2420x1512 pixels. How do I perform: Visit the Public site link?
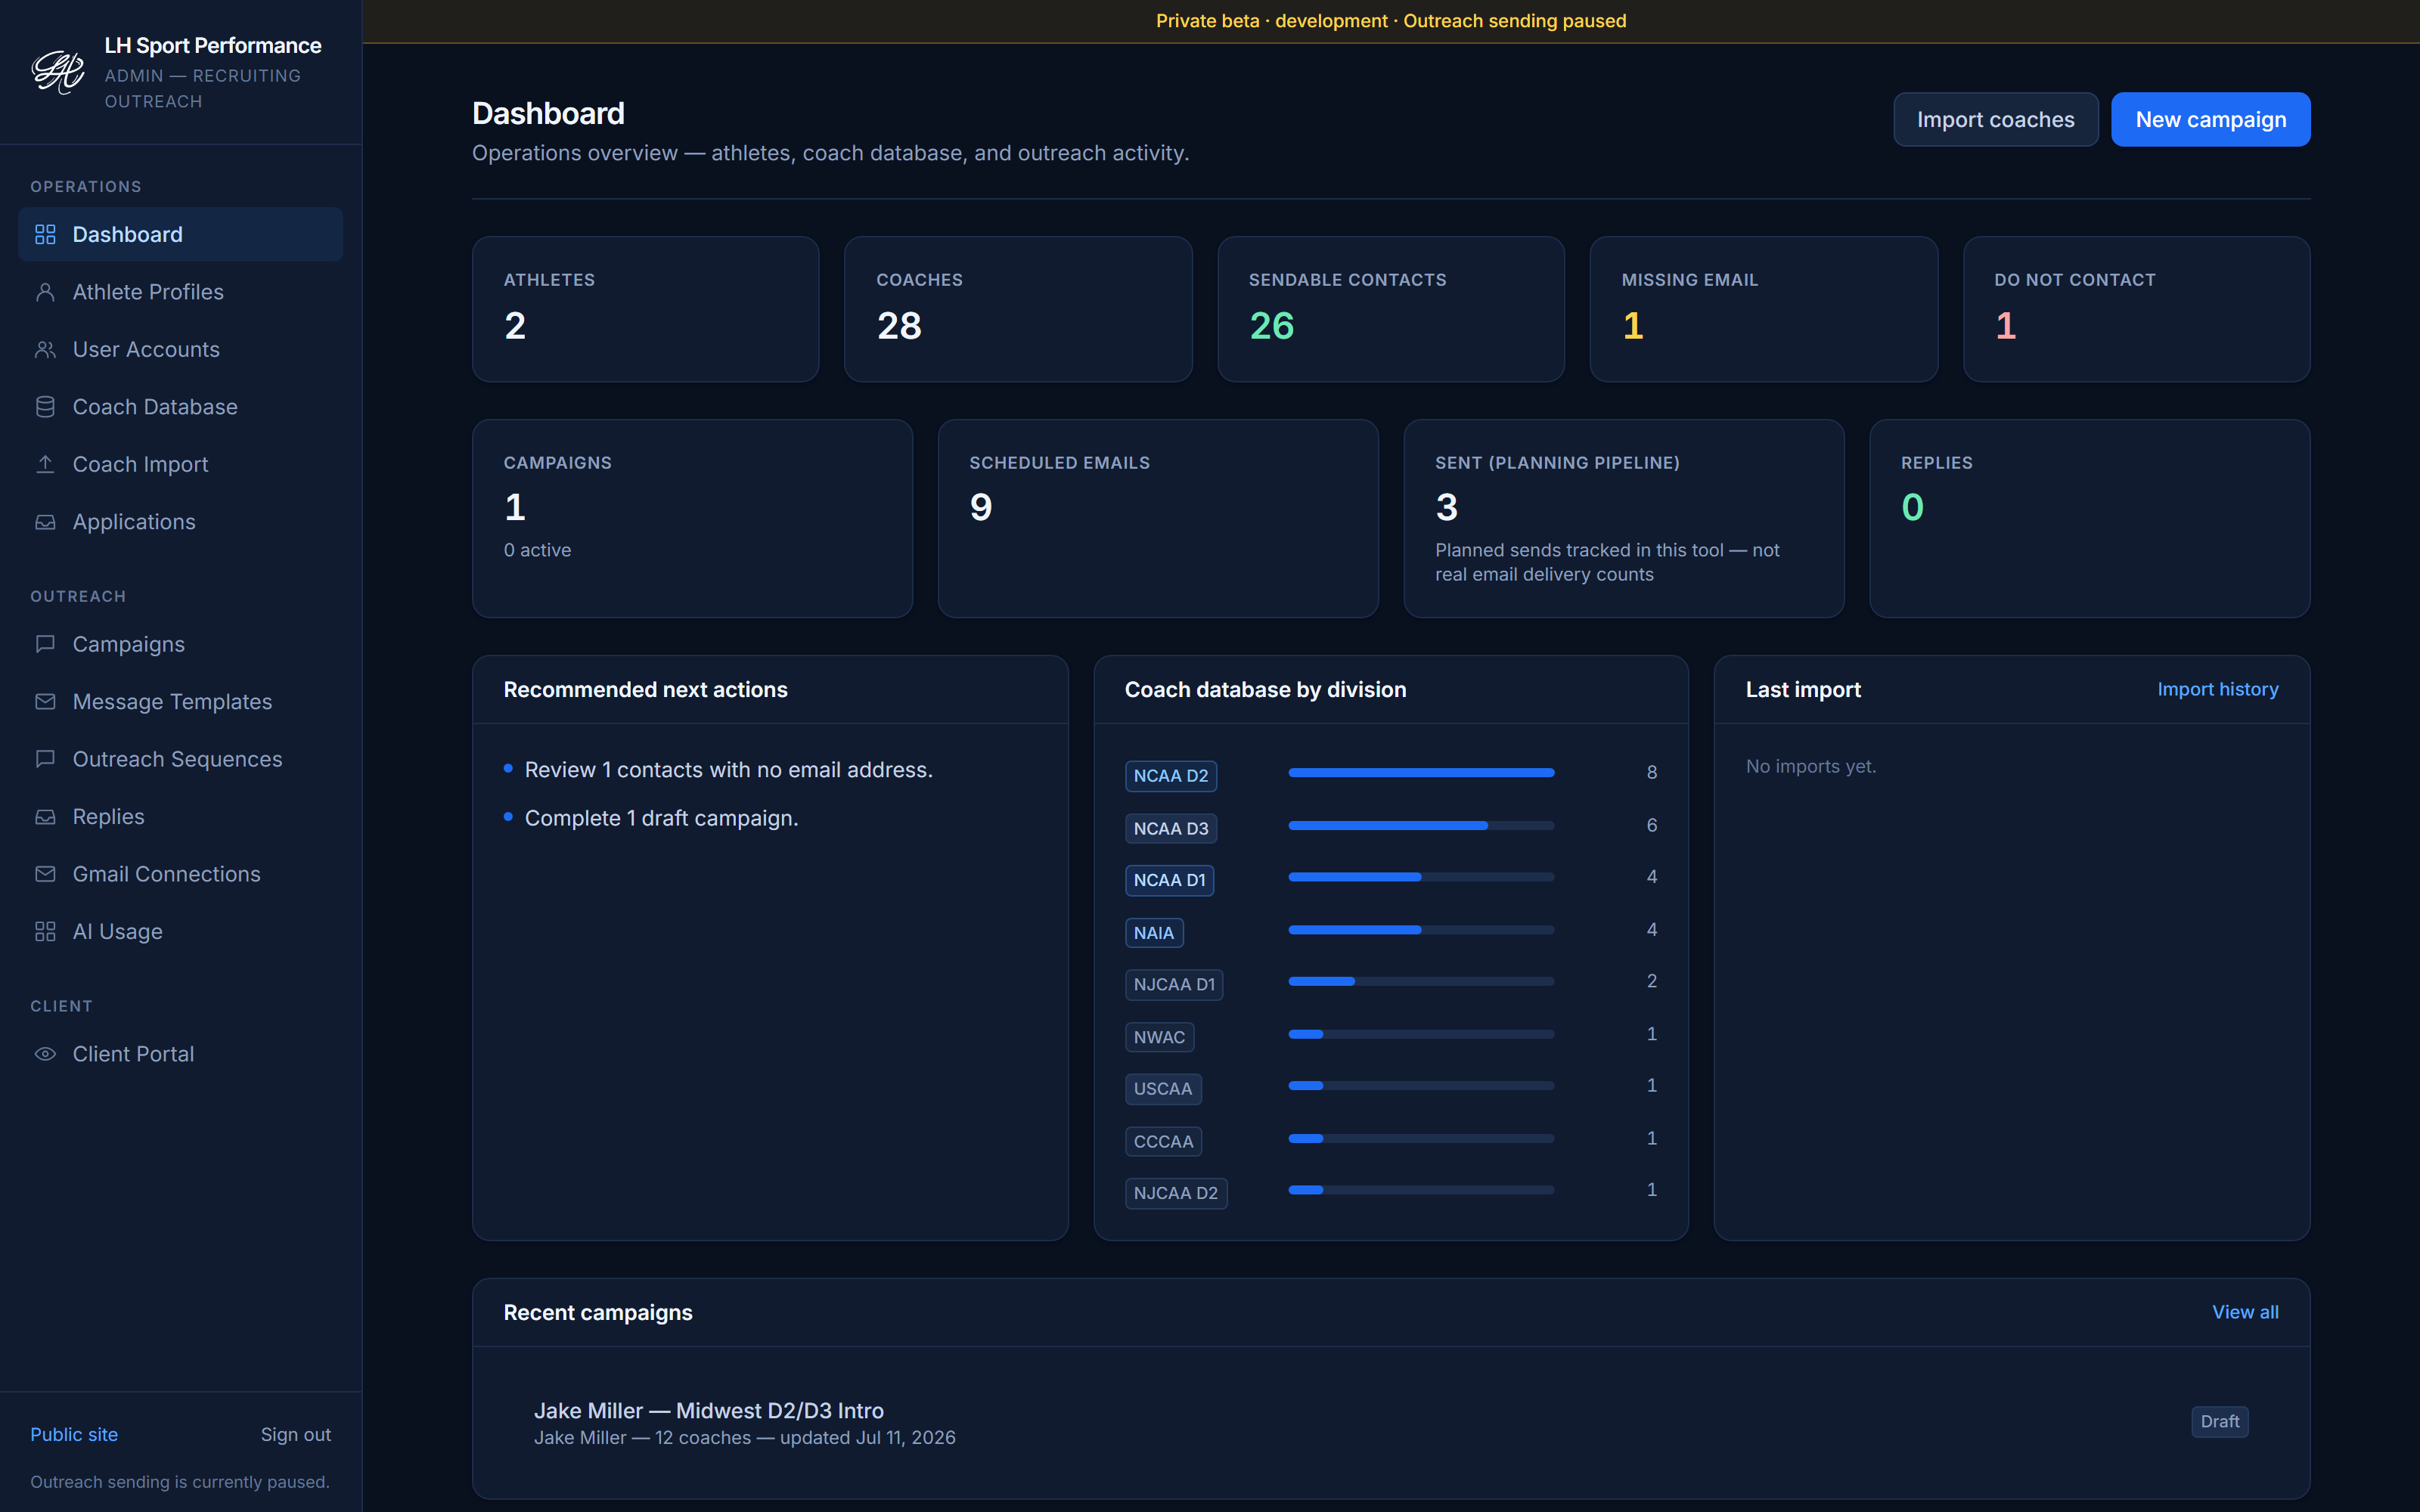(74, 1434)
